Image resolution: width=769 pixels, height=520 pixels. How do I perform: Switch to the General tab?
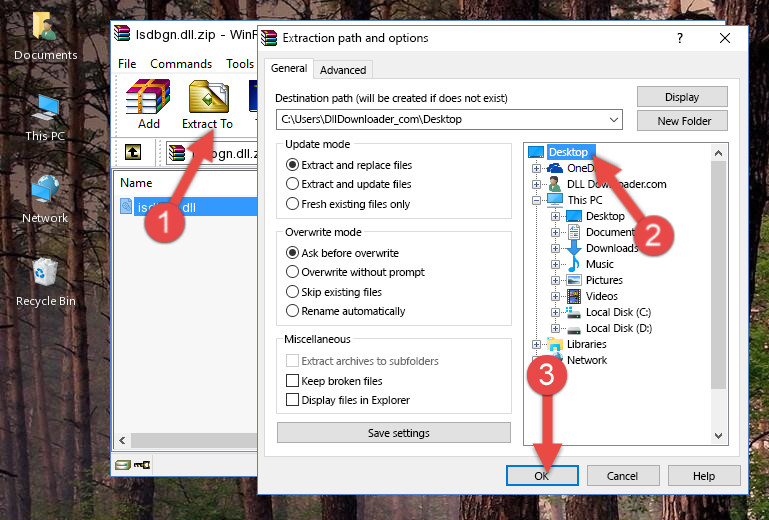tap(289, 68)
